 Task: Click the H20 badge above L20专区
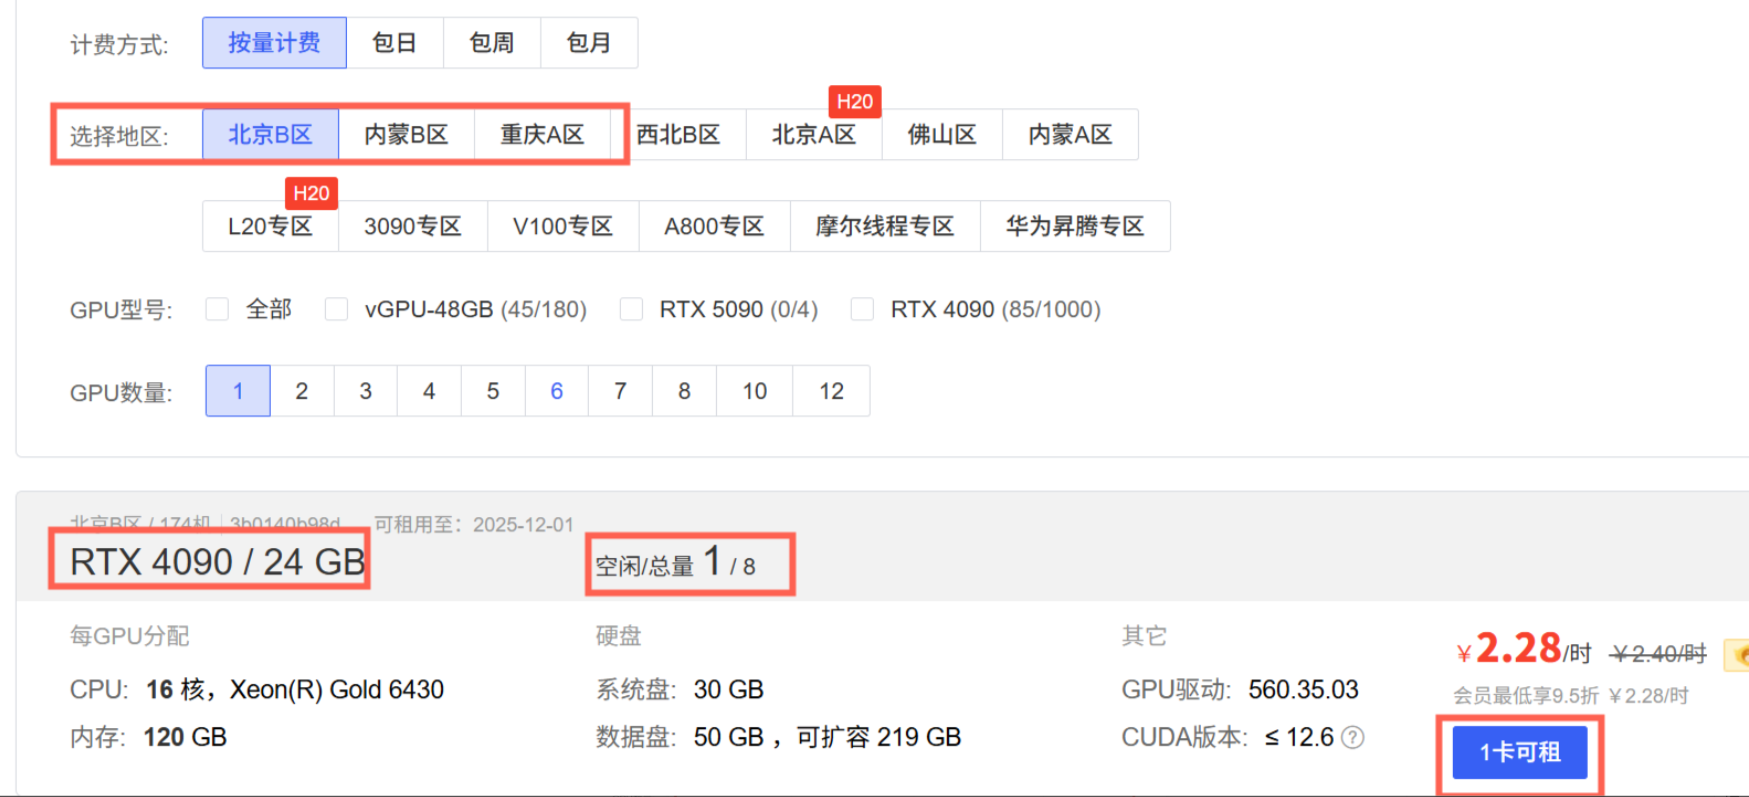pos(311,193)
